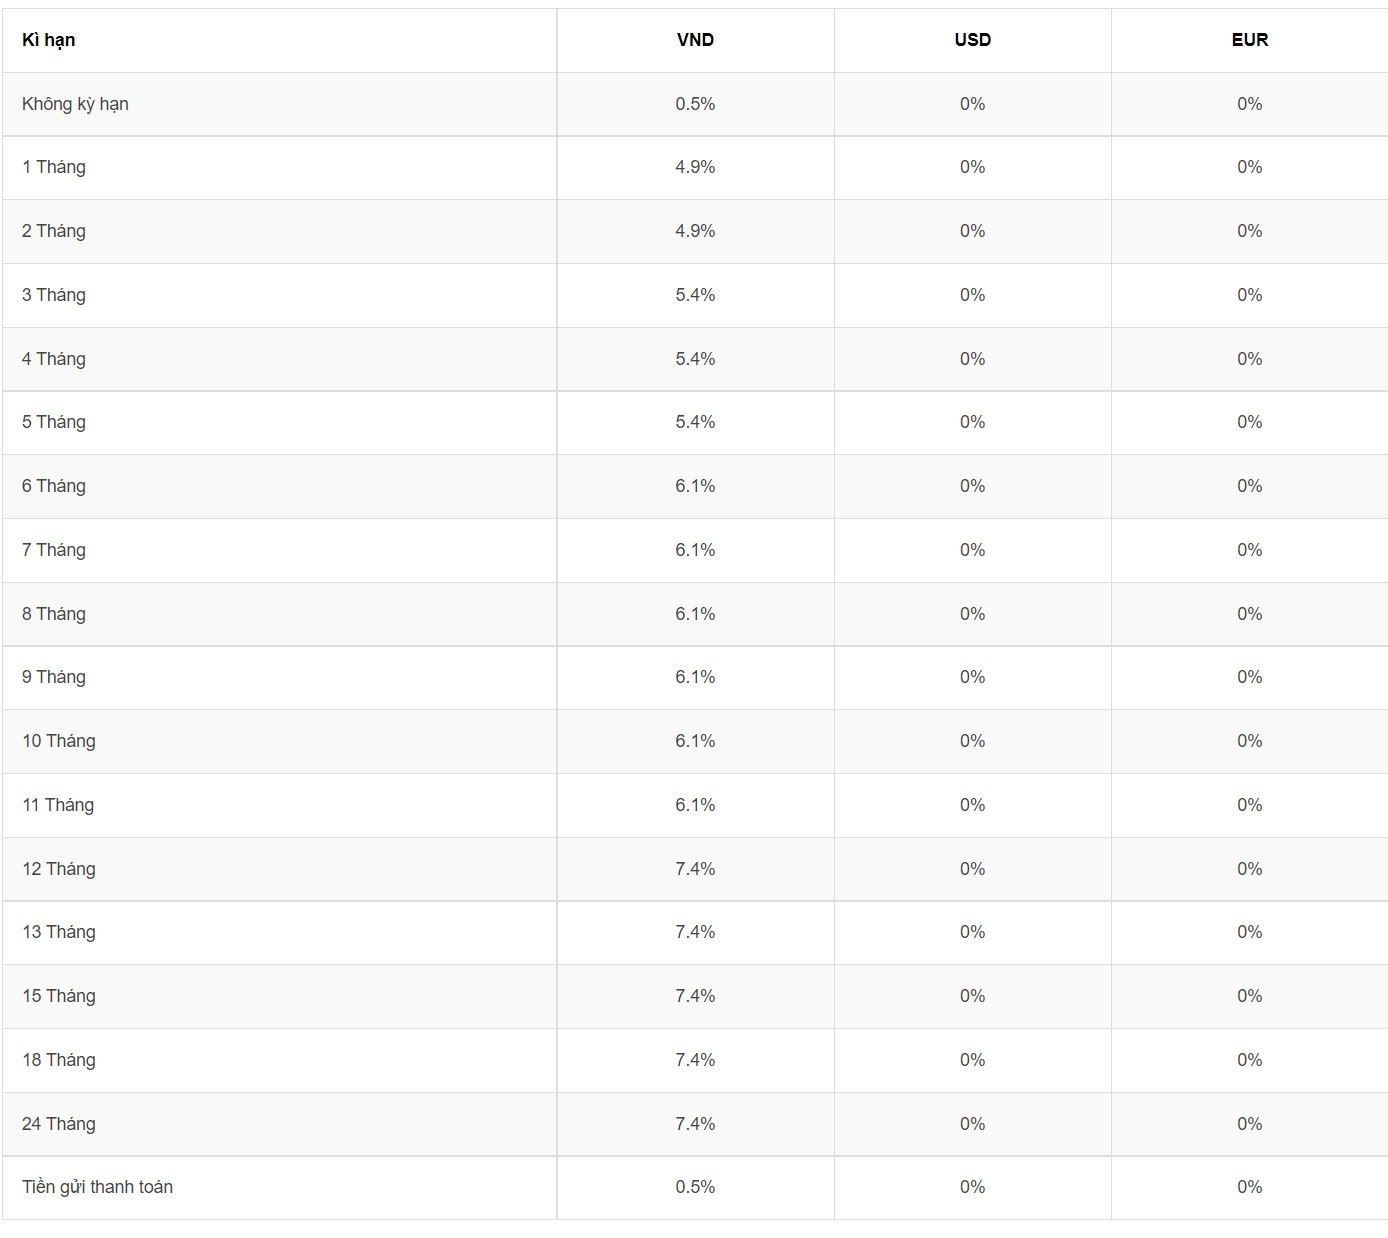Viewport: 1388px width, 1238px height.
Task: Select the USD rate for 13 Tháng
Action: tap(972, 932)
